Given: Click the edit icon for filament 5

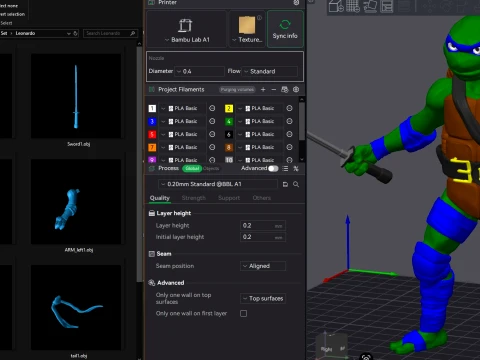Looking at the screenshot, I should (212, 134).
